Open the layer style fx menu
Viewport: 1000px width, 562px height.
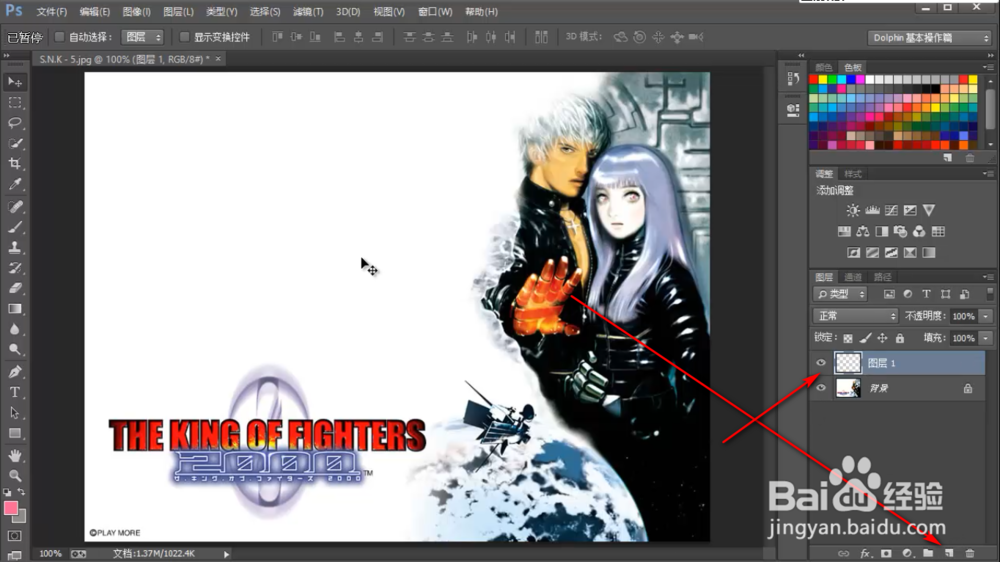(x=865, y=553)
